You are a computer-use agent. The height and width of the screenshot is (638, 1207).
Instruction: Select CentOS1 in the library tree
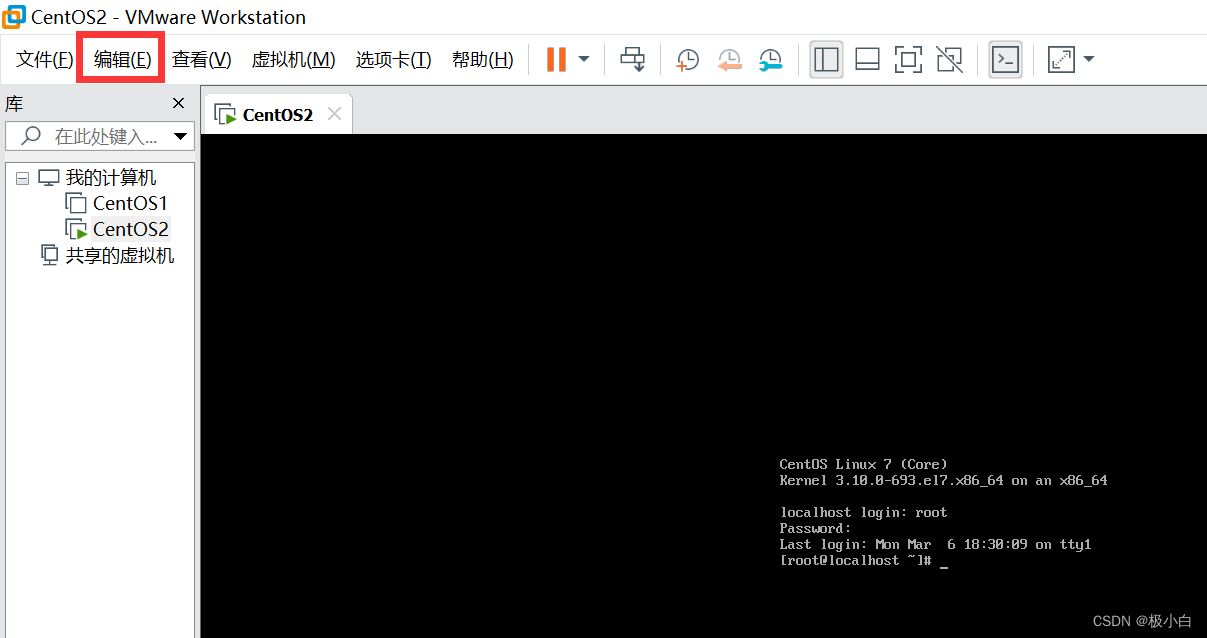[130, 203]
